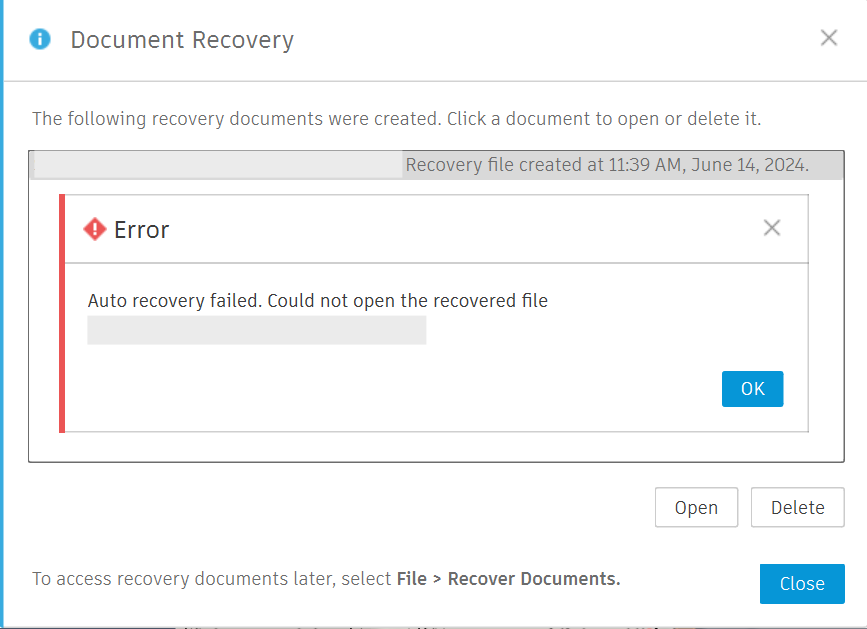Viewport: 867px width, 629px height.
Task: Open the recovered document
Action: pyautogui.click(x=696, y=507)
